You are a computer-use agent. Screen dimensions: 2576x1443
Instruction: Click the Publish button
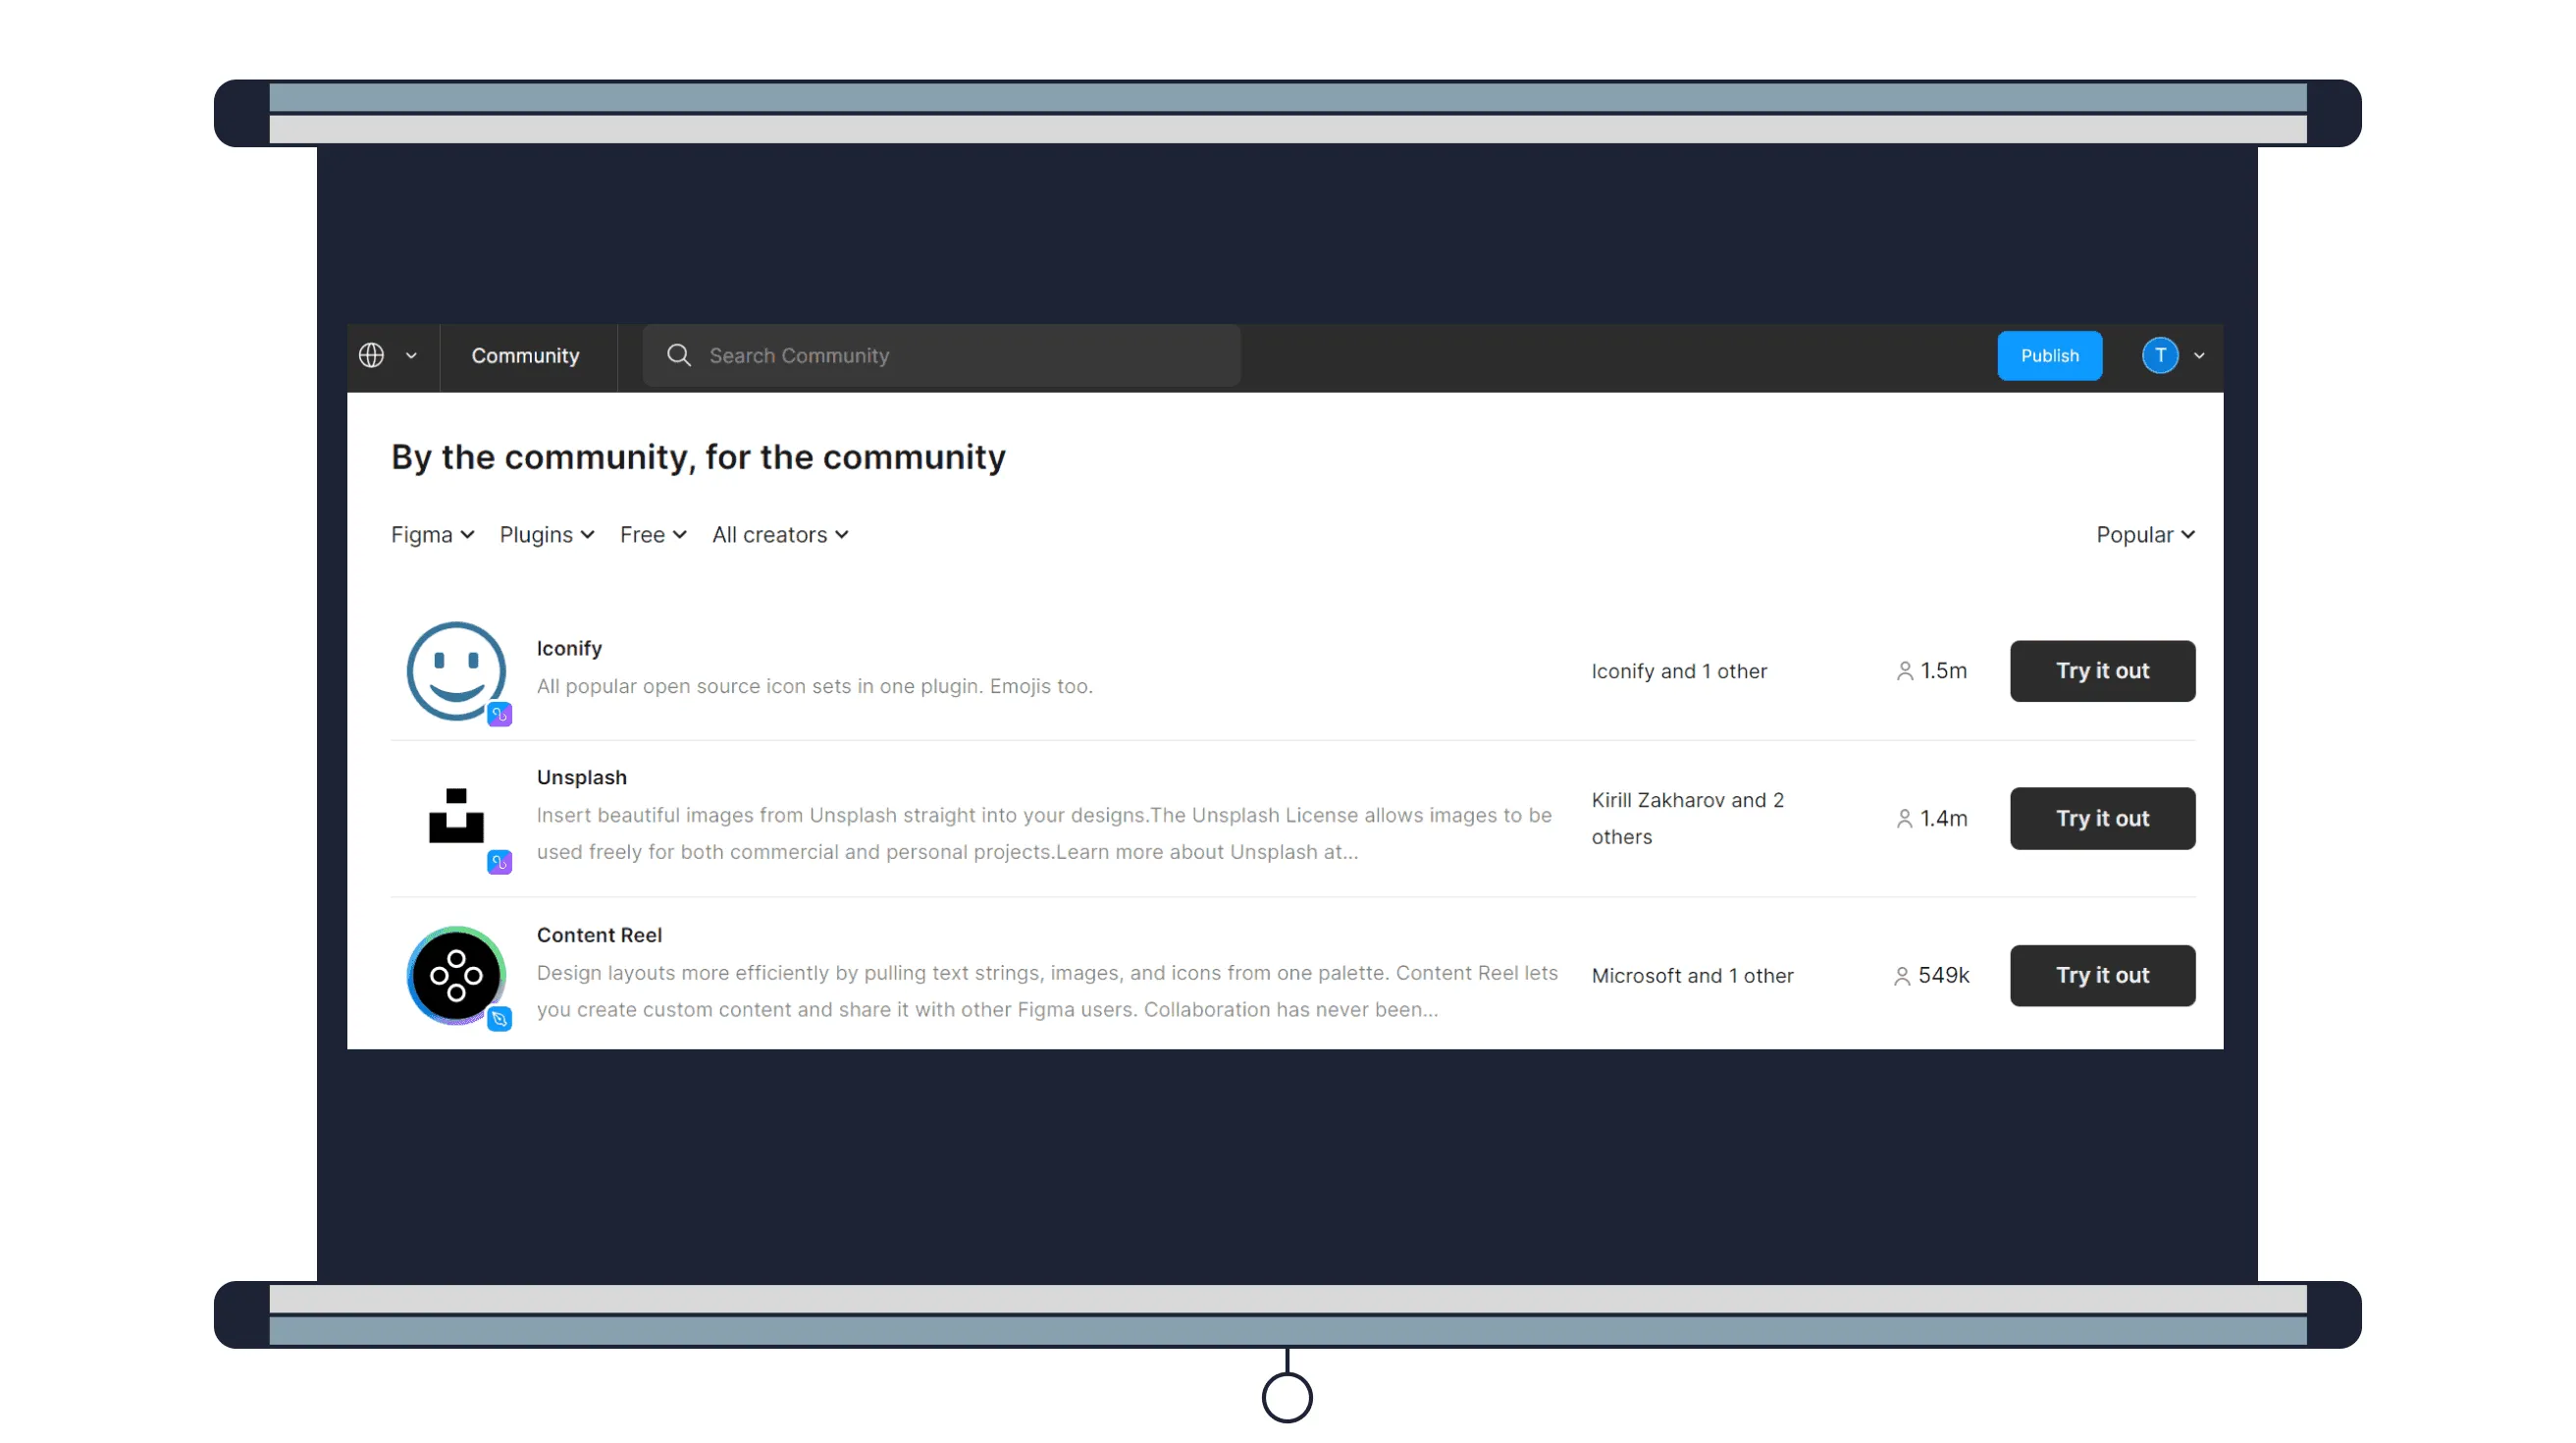(2049, 354)
